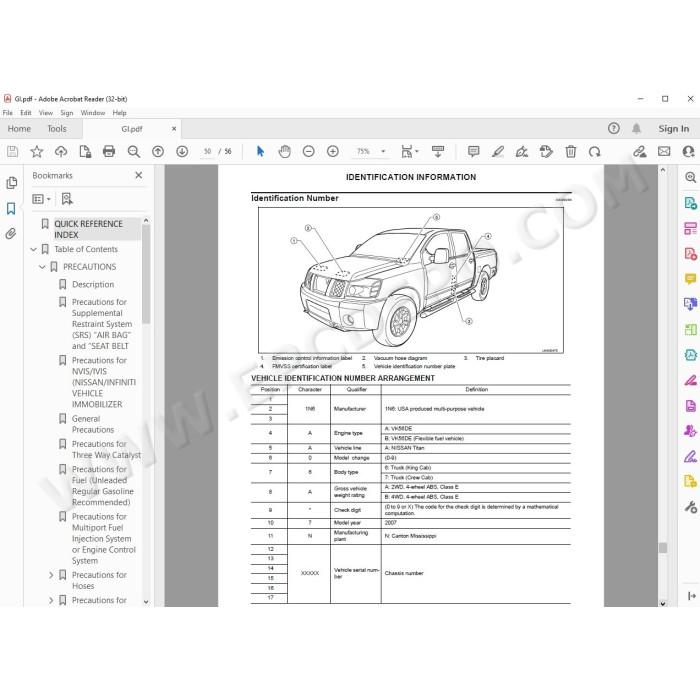Open Comment tool in right pane

690,279
